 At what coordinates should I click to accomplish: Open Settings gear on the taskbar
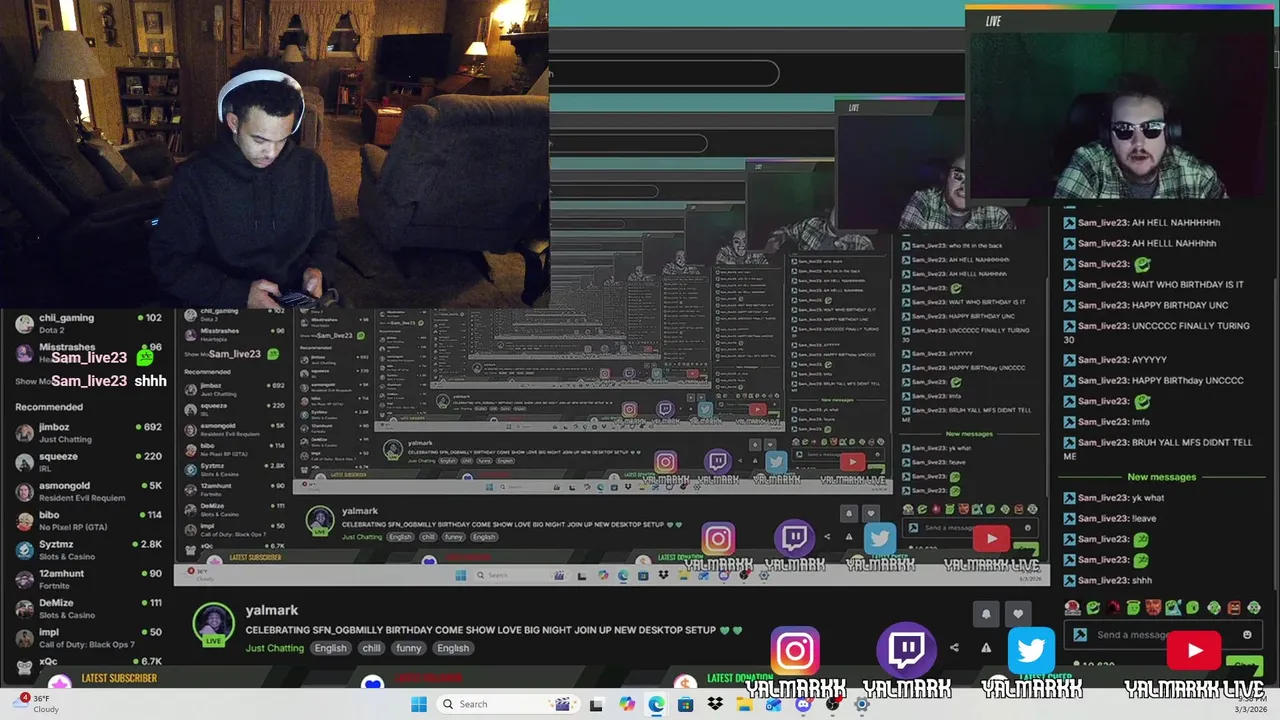coord(861,704)
